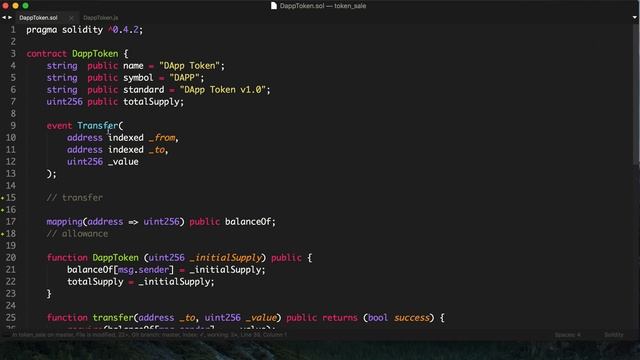Click the 'mapping' keyword on line 17
This screenshot has height=360, width=640.
(64, 222)
